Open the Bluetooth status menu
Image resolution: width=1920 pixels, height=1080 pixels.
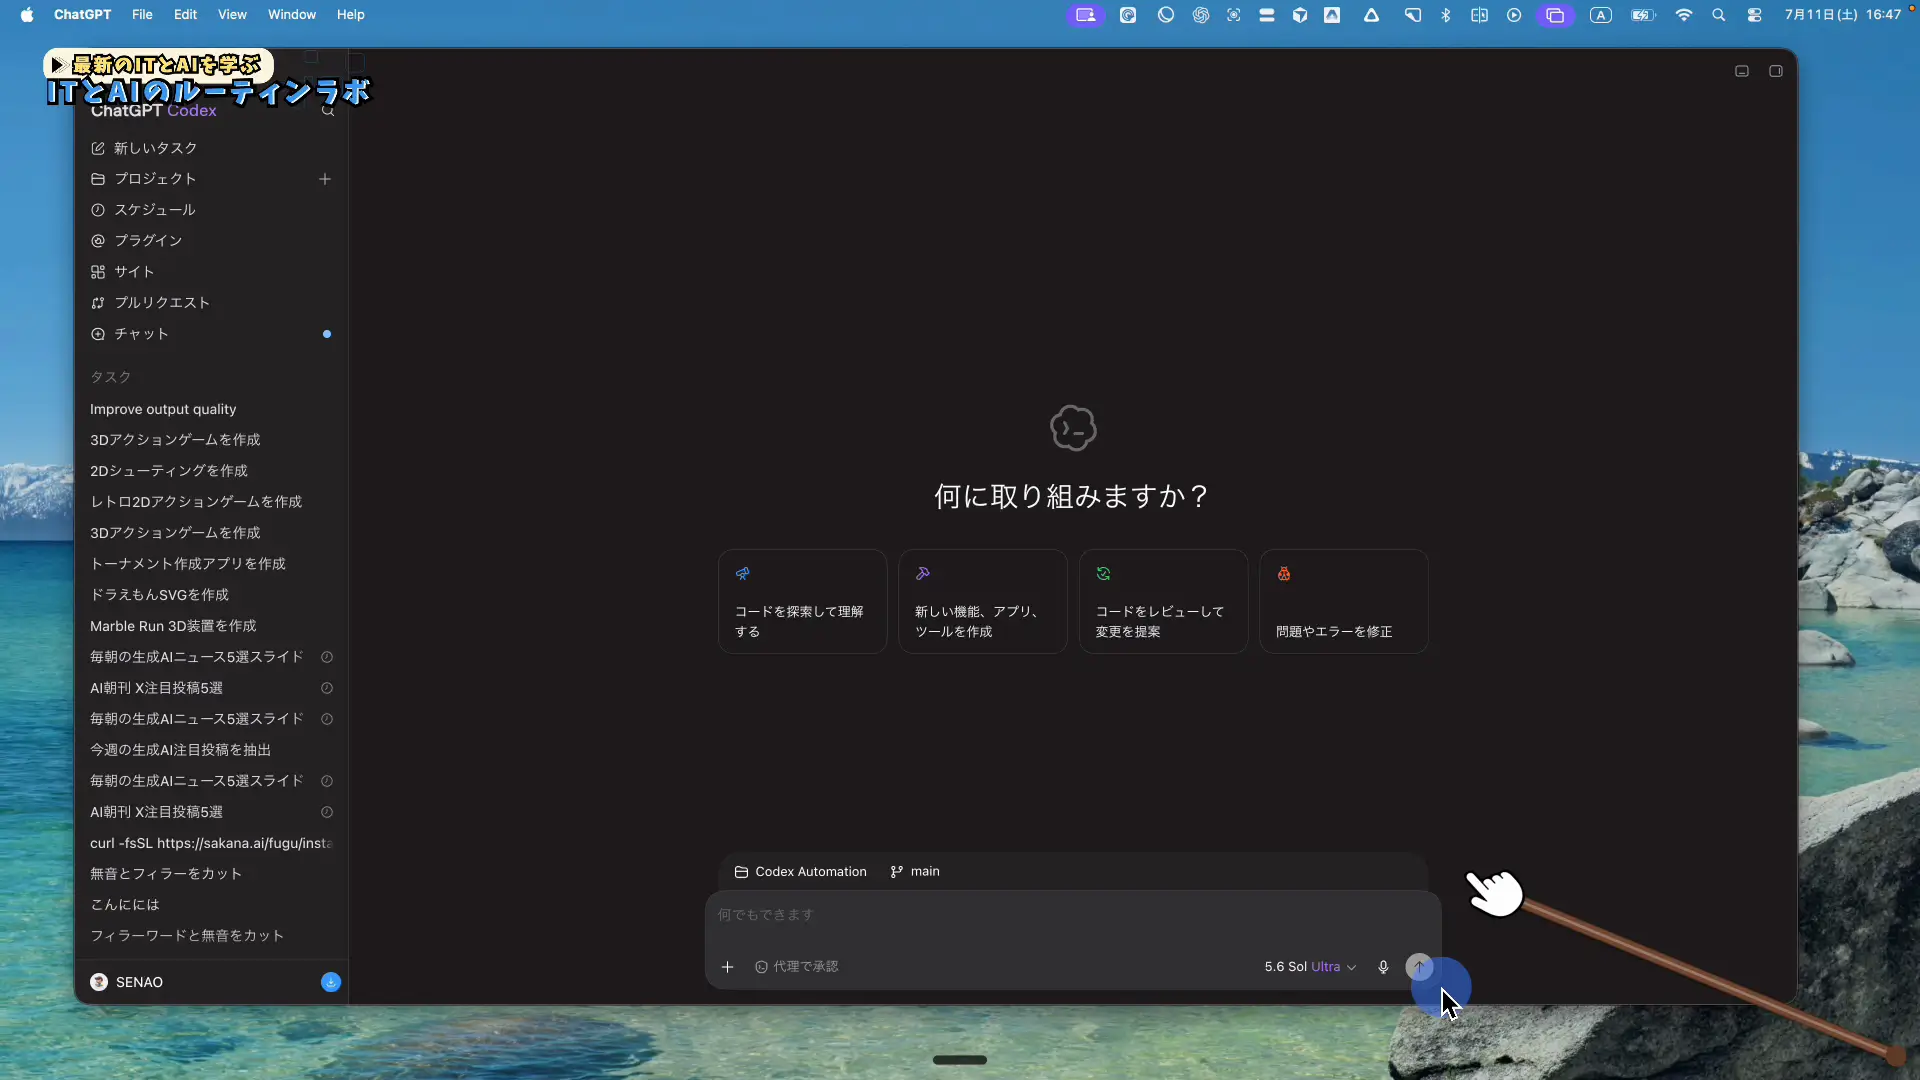click(x=1446, y=15)
